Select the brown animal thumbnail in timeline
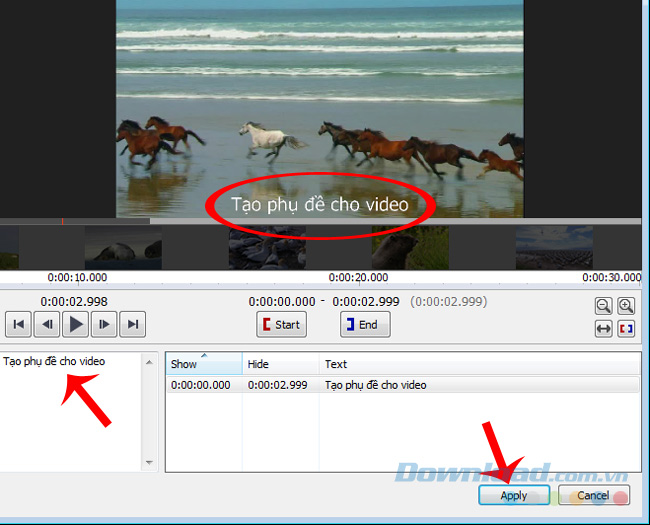The width and height of the screenshot is (650, 525). pyautogui.click(x=410, y=248)
